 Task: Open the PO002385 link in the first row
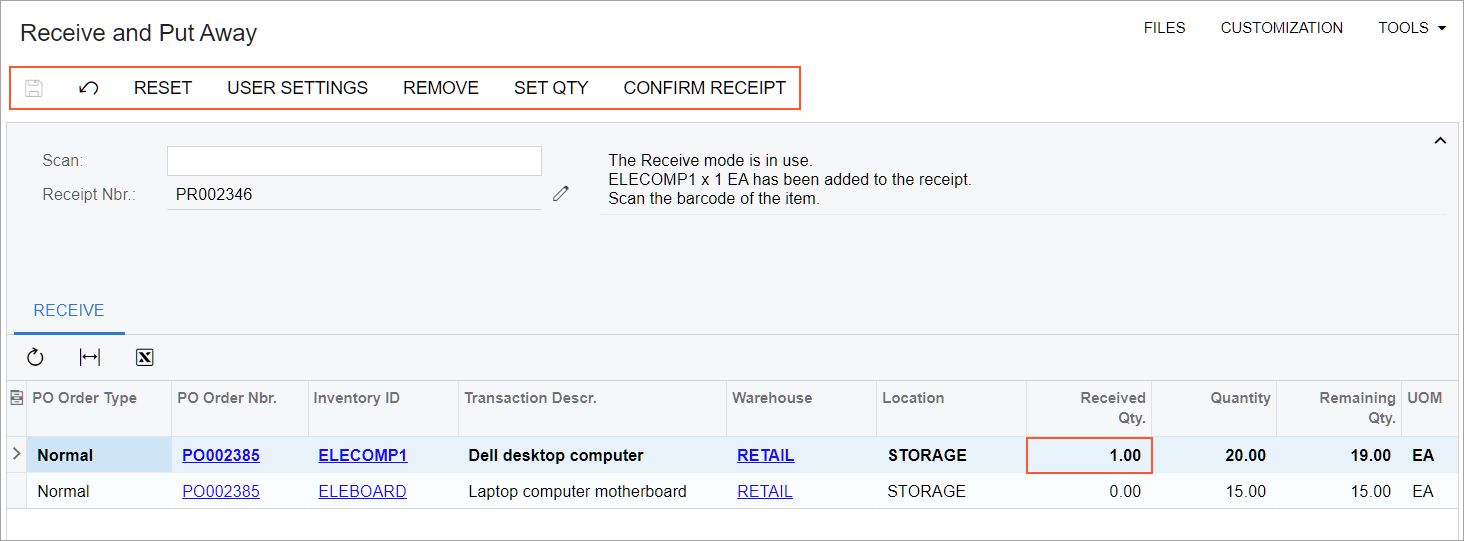click(221, 456)
